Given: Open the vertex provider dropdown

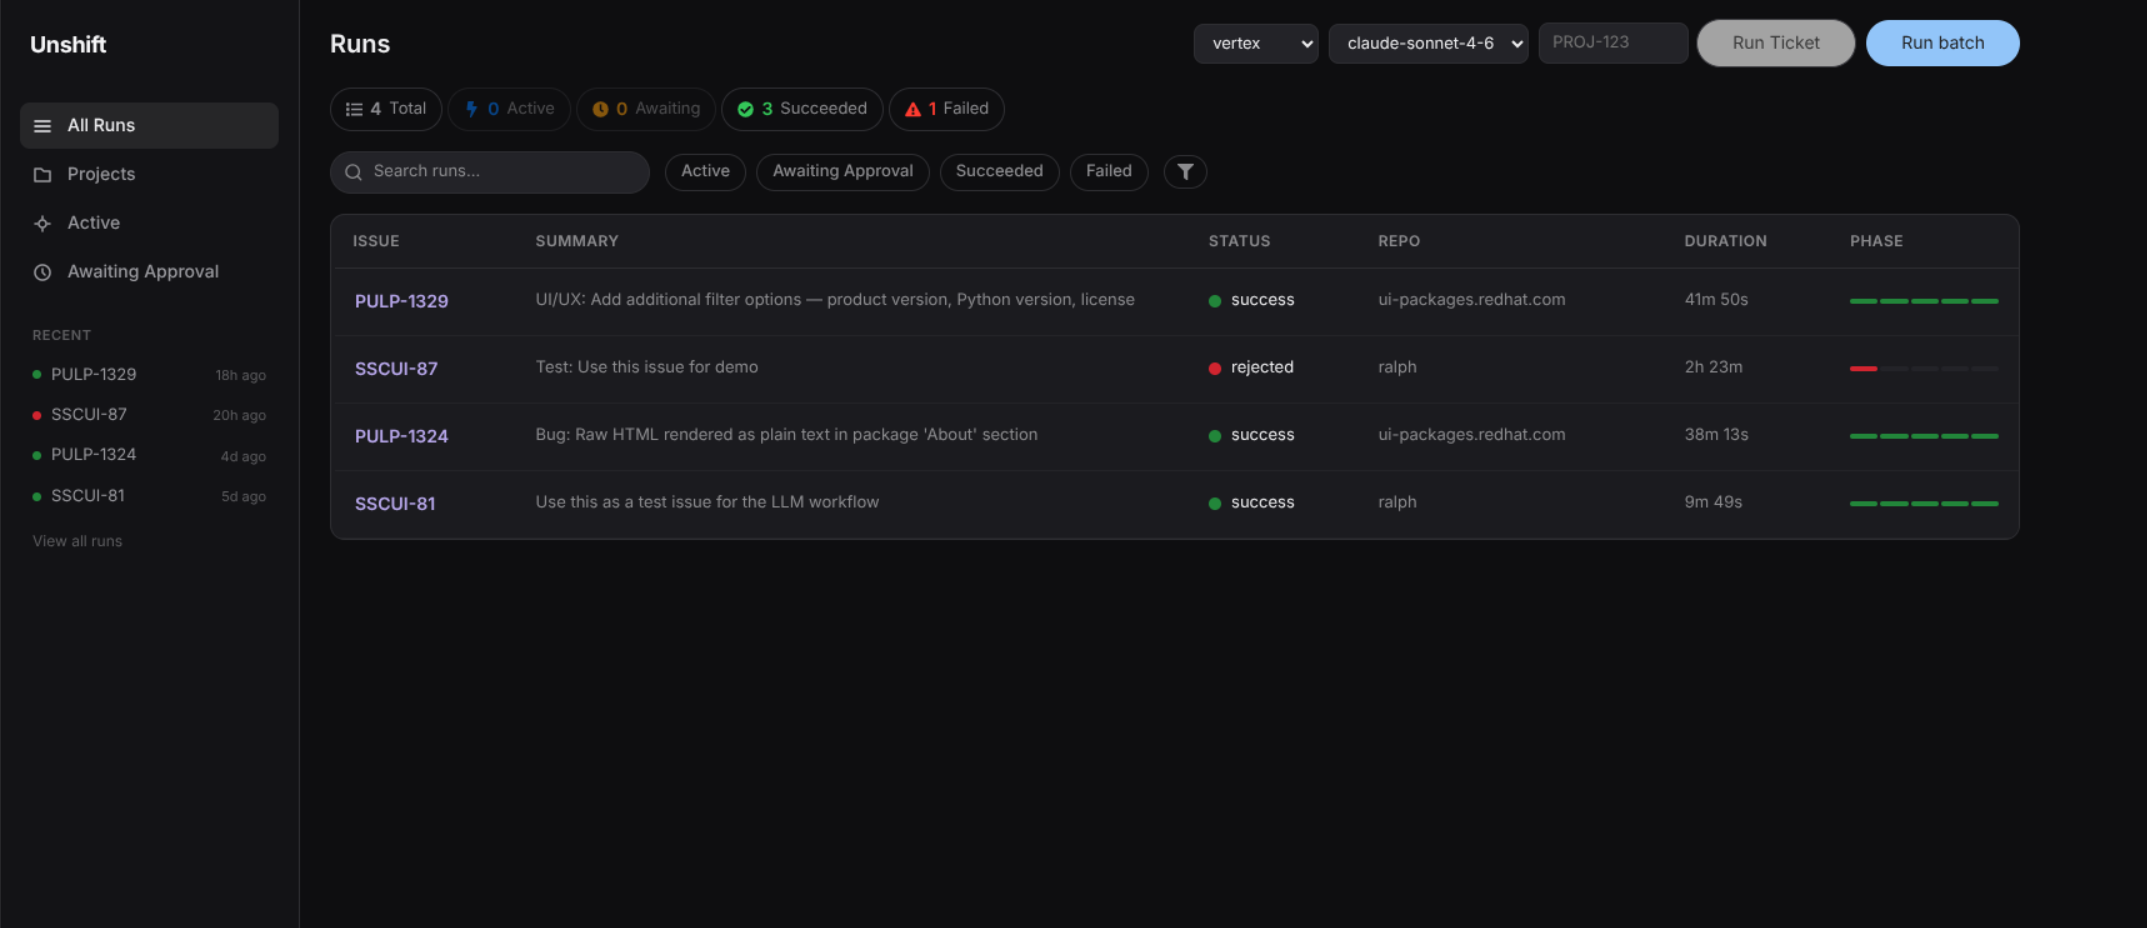Looking at the screenshot, I should (x=1256, y=43).
